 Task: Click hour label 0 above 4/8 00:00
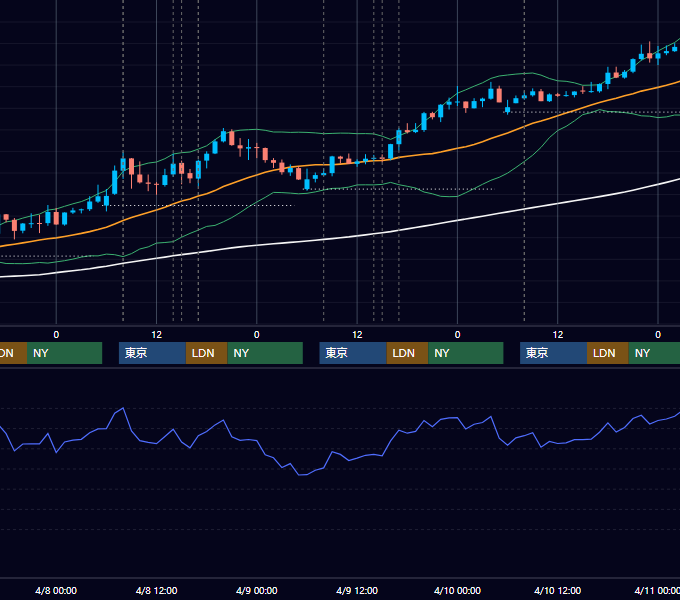click(x=56, y=334)
